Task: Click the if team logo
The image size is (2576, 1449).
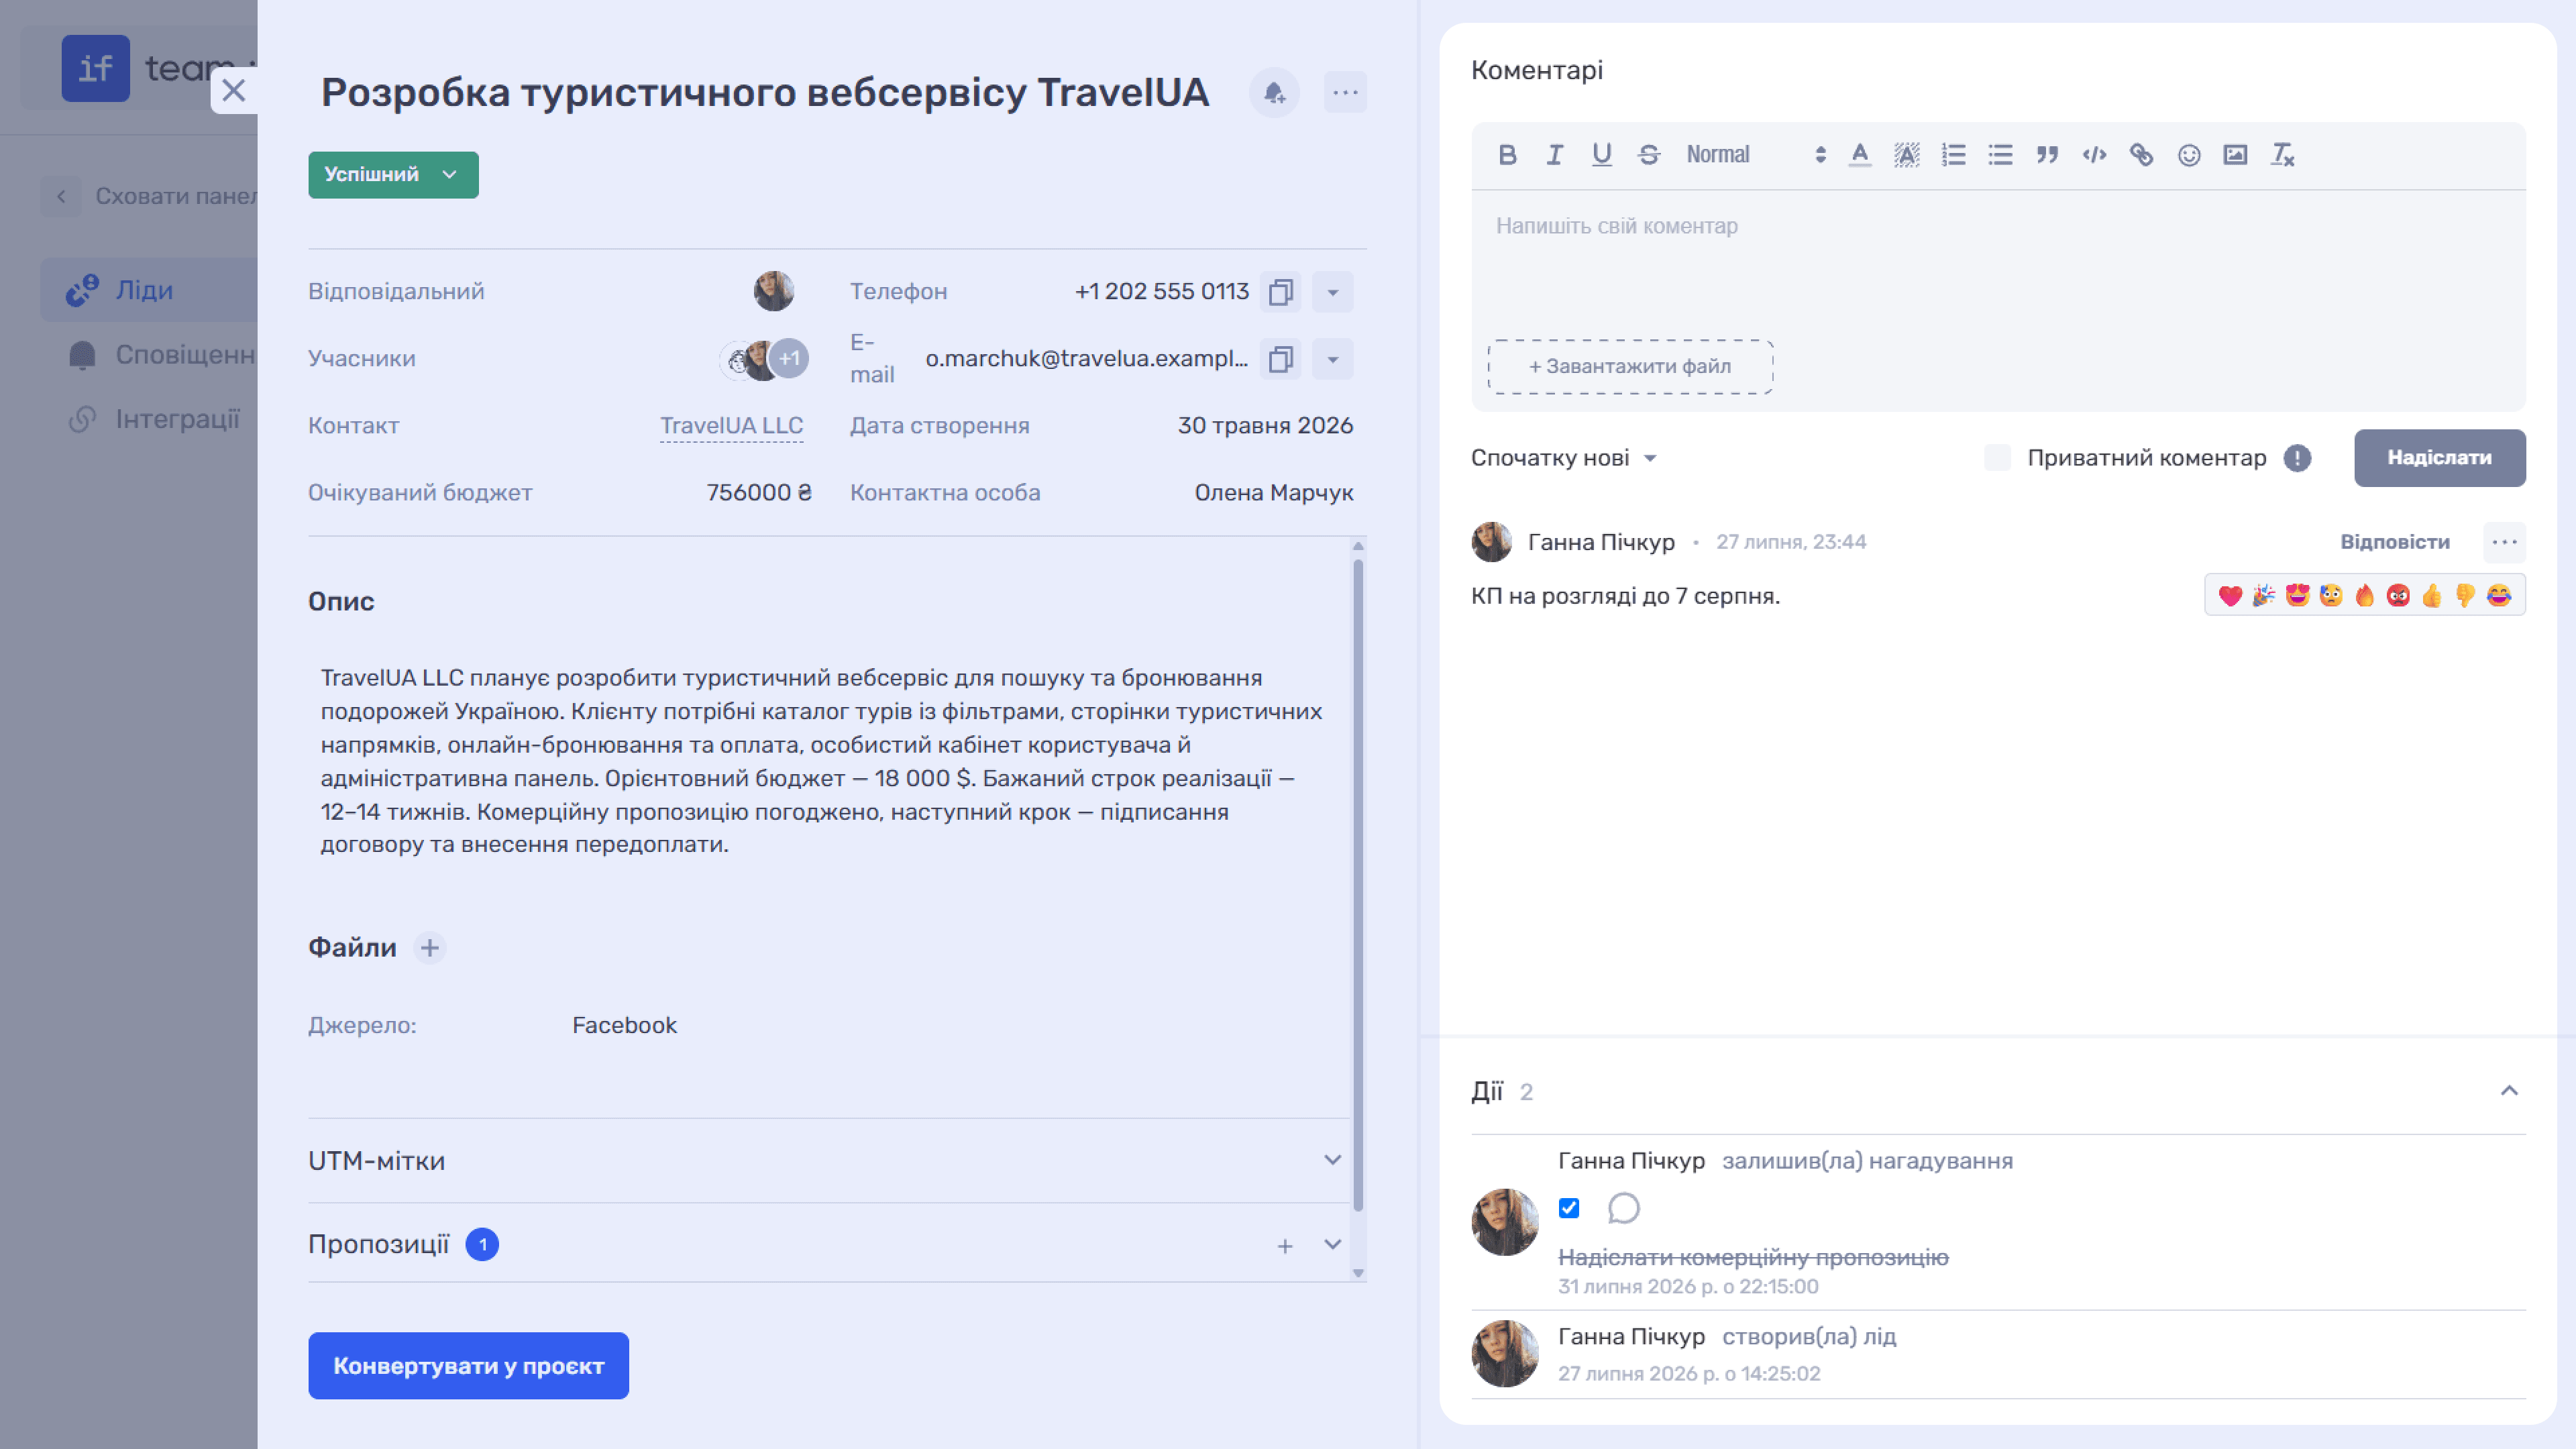Action: pos(95,68)
